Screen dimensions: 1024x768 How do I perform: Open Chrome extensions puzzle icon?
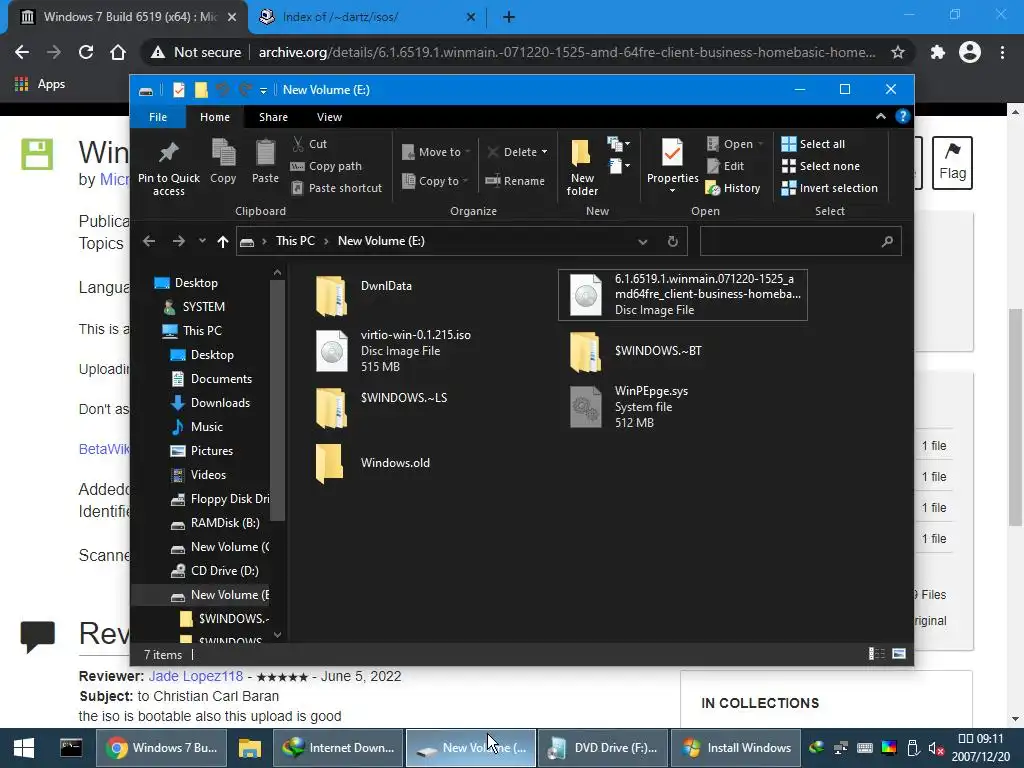(938, 52)
